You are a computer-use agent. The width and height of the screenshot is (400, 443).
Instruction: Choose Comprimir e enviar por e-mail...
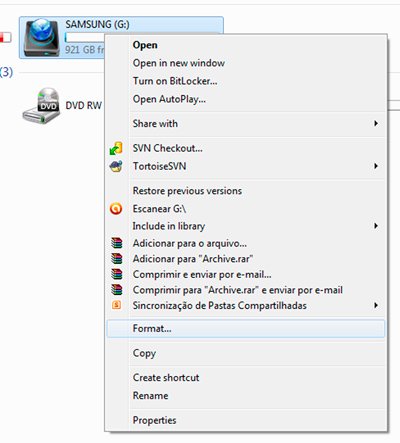coord(246,274)
